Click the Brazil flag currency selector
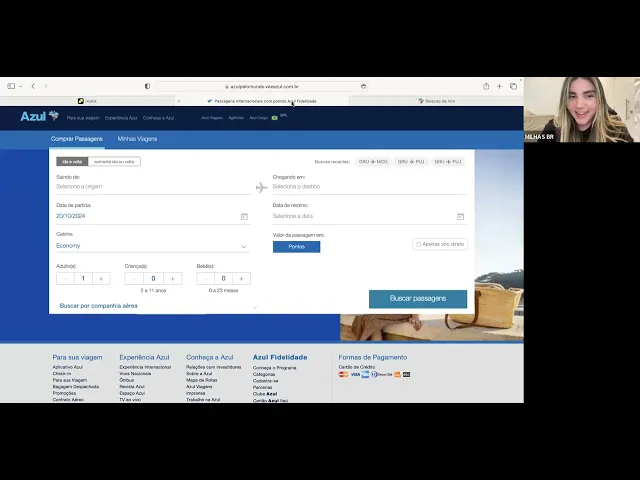The width and height of the screenshot is (640, 480). point(275,118)
